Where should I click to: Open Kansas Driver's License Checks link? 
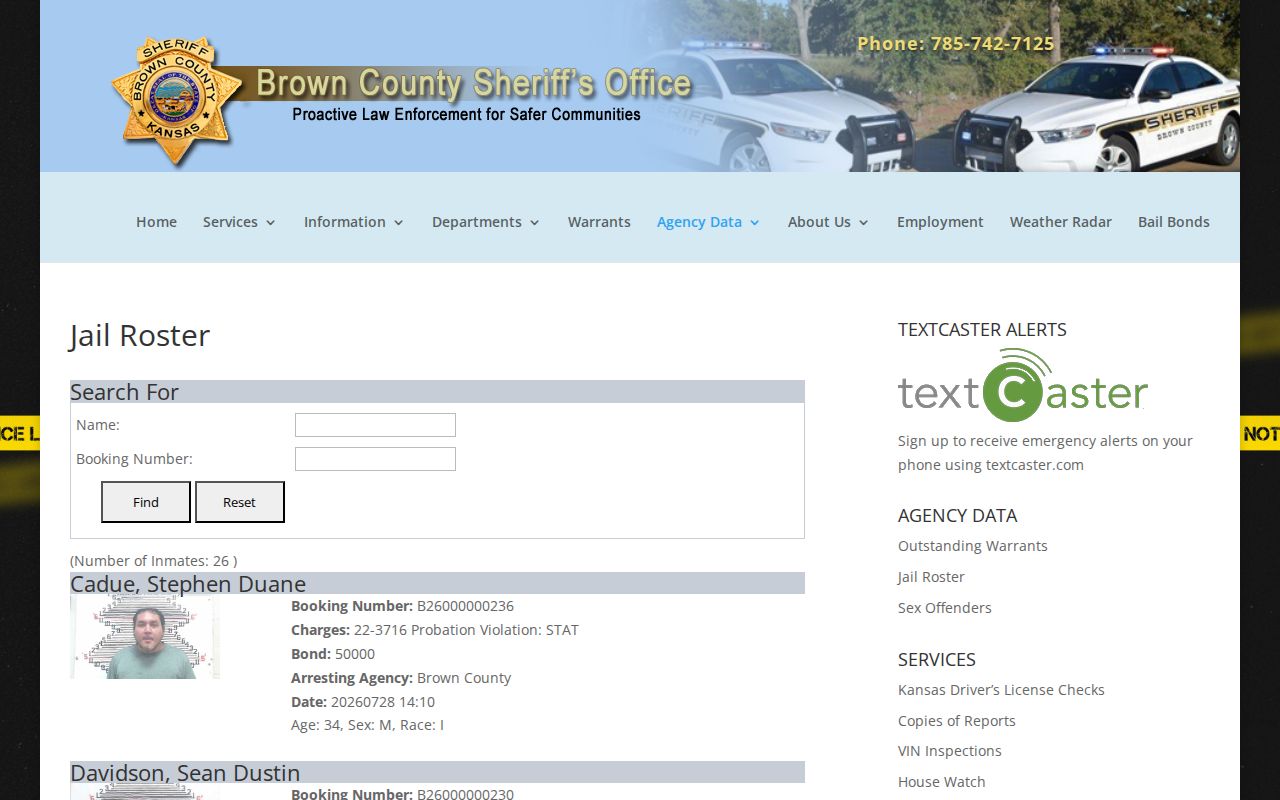coord(1001,690)
